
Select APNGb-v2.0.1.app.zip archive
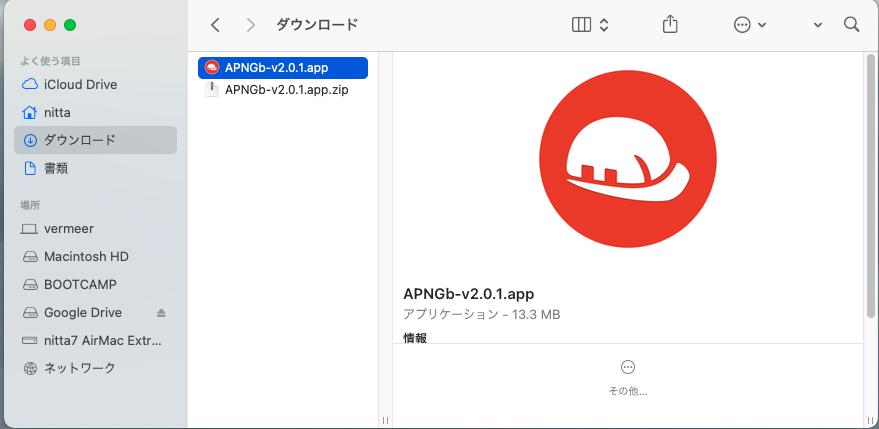coord(286,89)
